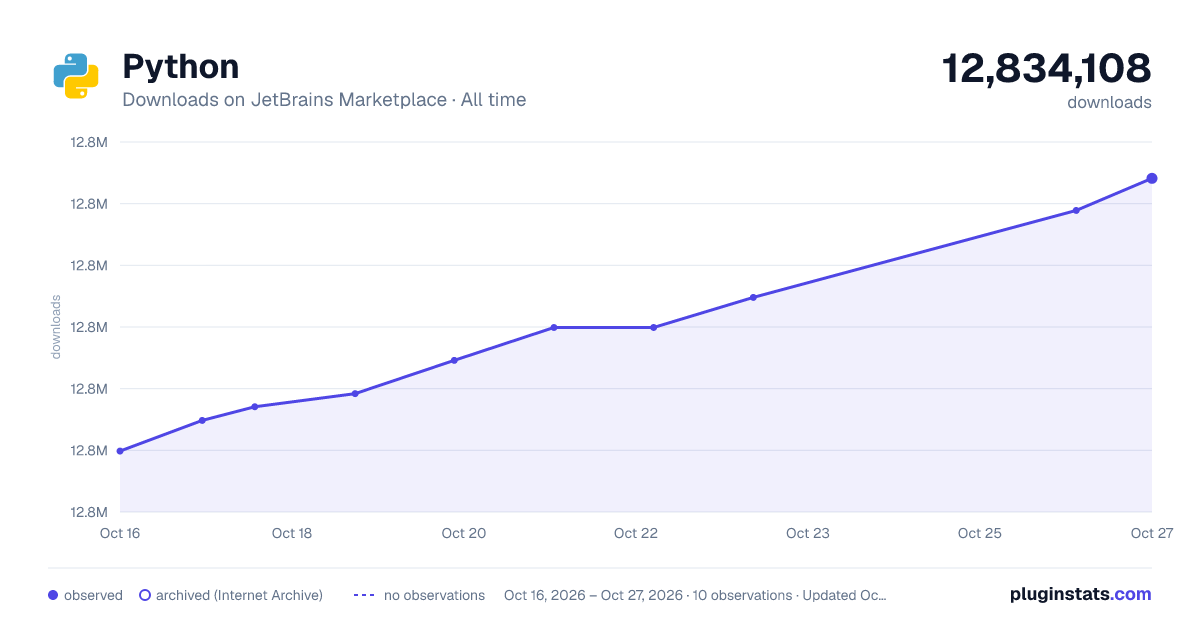Click the 'Oct 25' x-axis label
1200x630 pixels.
click(x=980, y=533)
